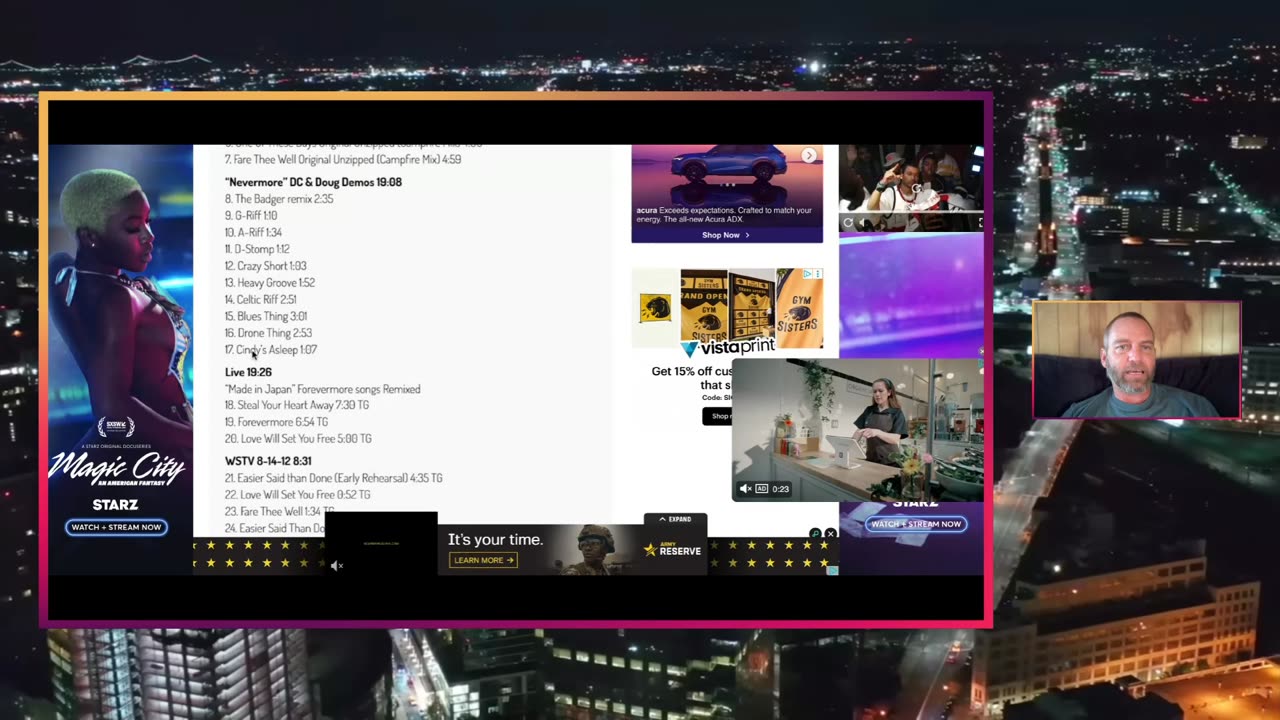Click the green round icon beside the banner close
The image size is (1280, 720).
click(x=815, y=534)
